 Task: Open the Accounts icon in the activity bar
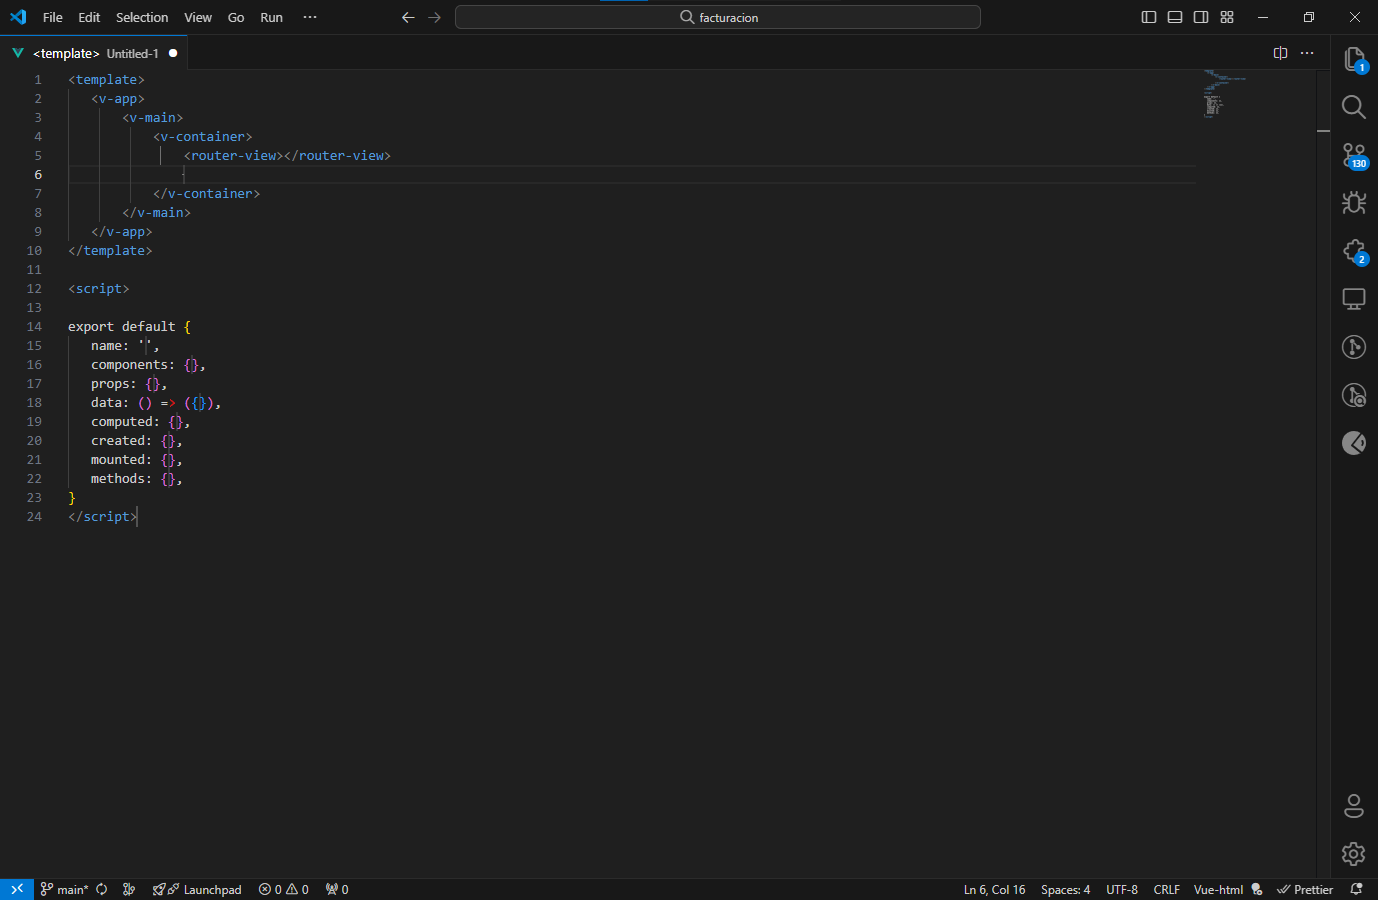(x=1354, y=805)
